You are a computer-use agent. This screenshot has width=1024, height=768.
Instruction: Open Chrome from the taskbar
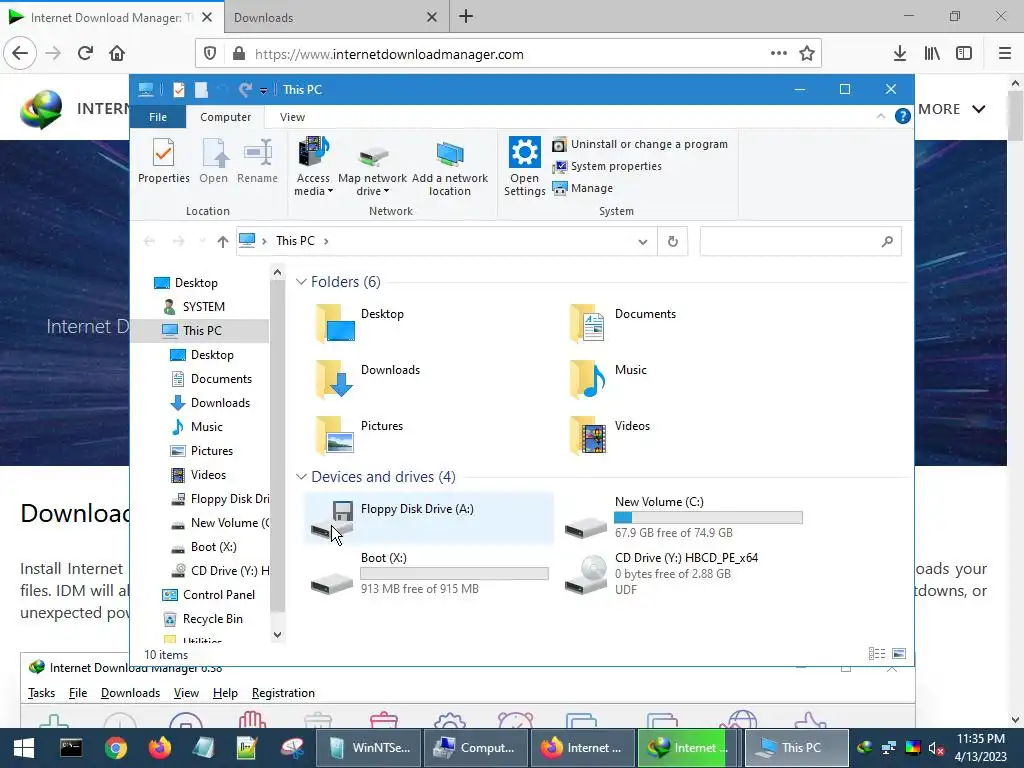click(116, 748)
